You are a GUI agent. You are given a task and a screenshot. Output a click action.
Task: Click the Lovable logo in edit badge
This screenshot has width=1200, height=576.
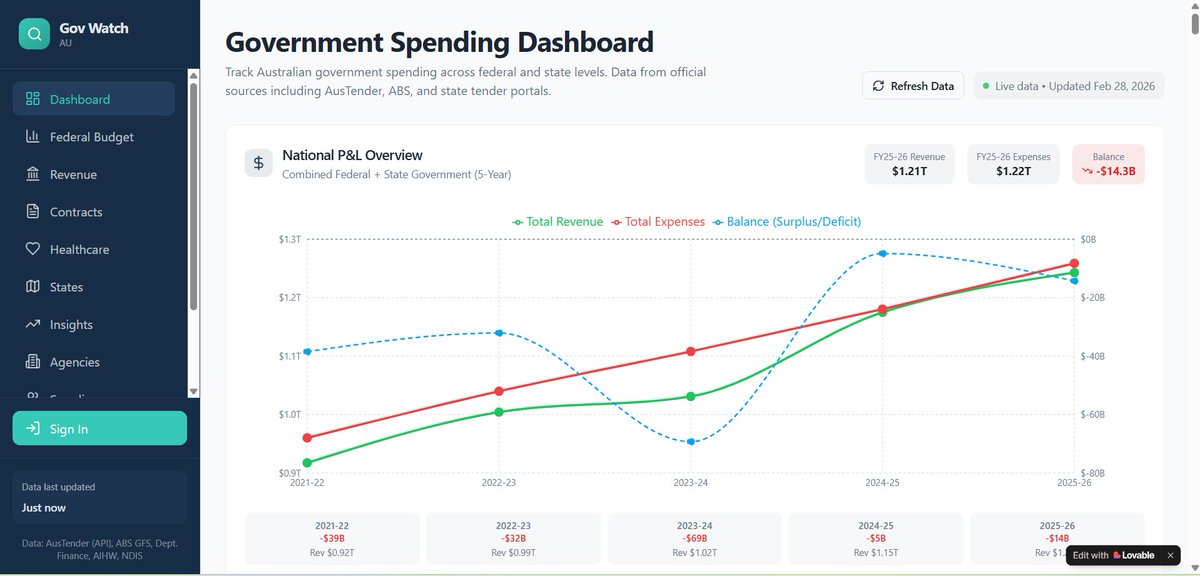pyautogui.click(x=1132, y=555)
